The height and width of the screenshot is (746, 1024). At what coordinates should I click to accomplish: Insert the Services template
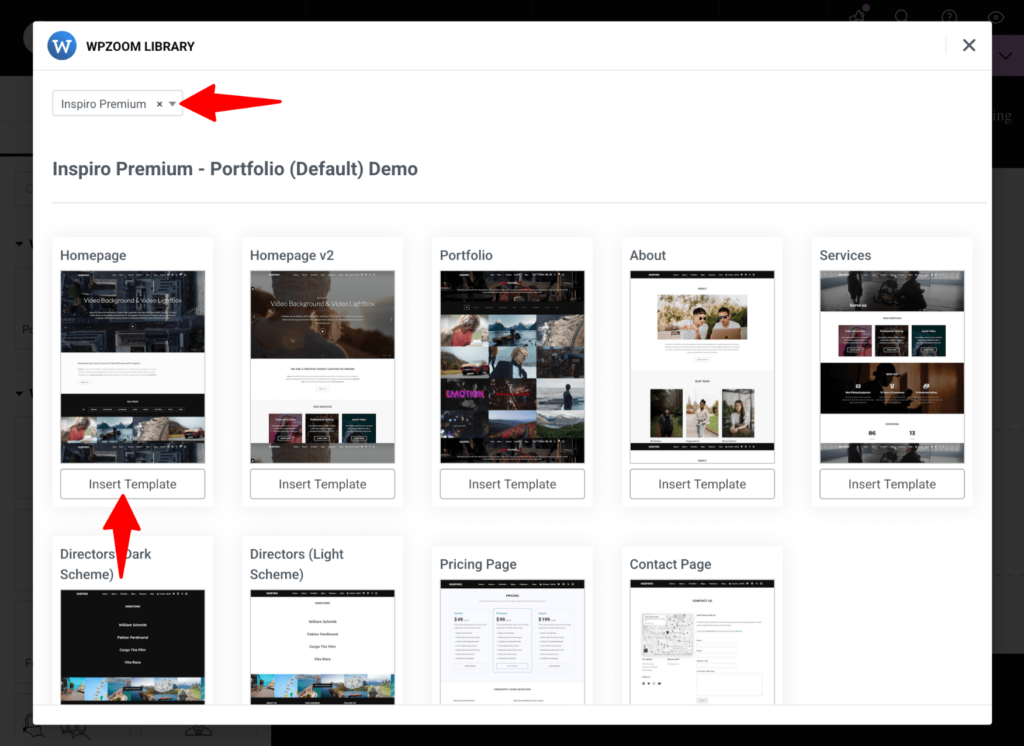[x=892, y=484]
